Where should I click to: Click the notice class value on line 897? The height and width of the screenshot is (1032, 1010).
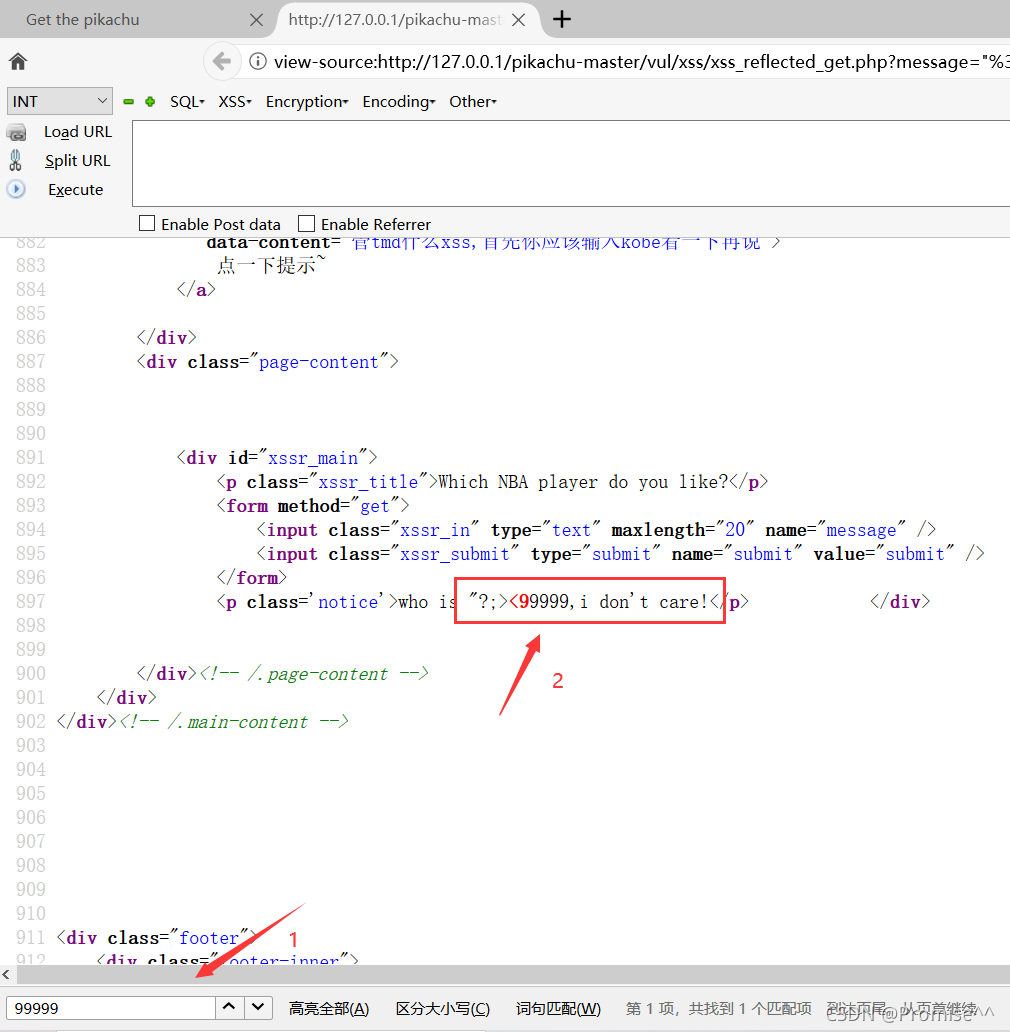pos(348,602)
